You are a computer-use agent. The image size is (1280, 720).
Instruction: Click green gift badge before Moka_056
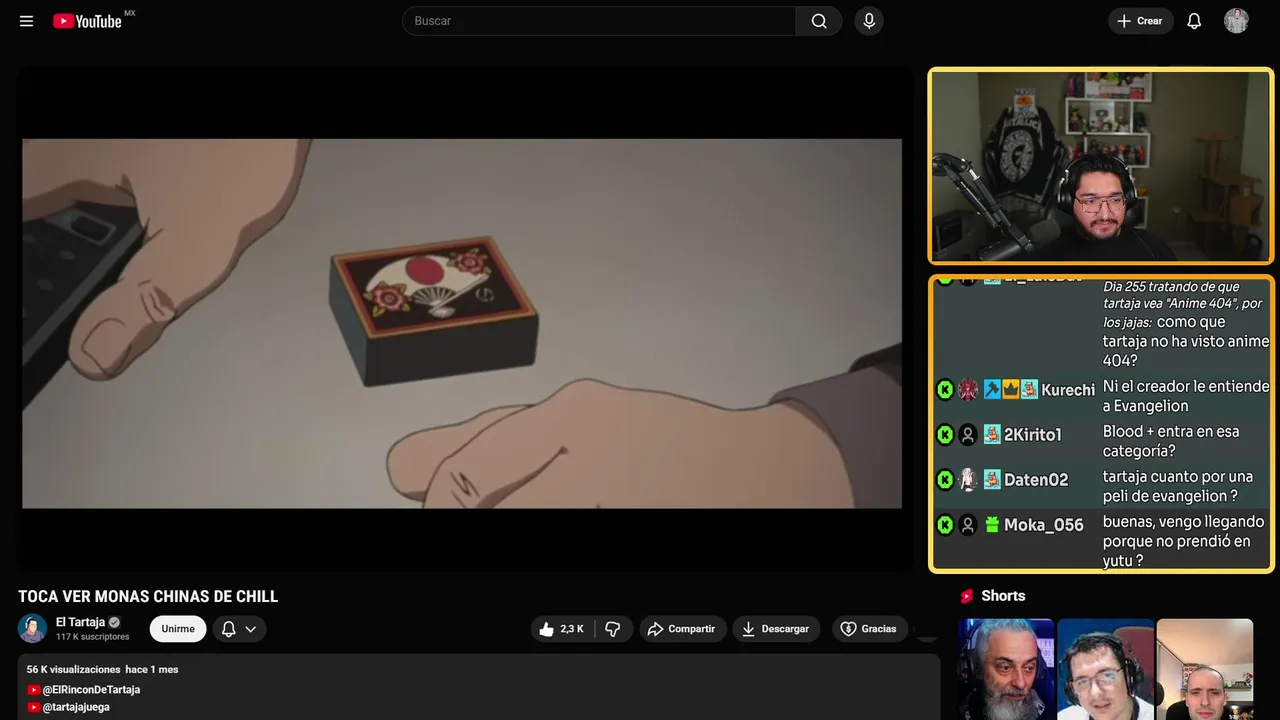click(992, 525)
